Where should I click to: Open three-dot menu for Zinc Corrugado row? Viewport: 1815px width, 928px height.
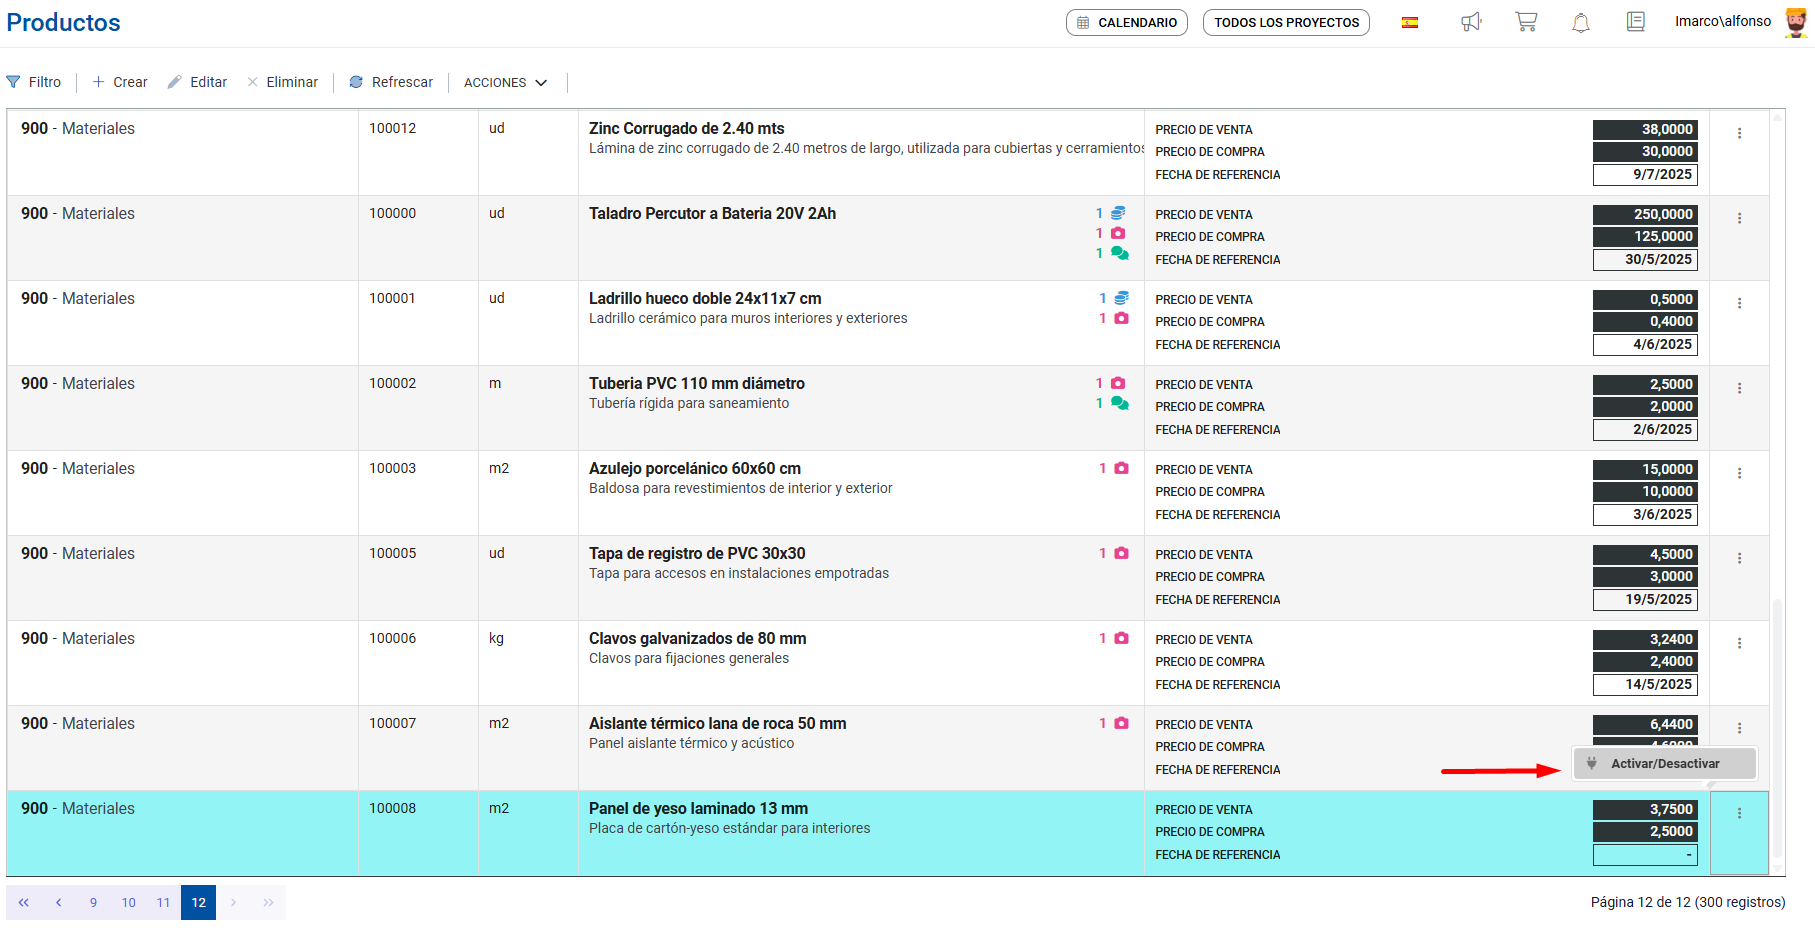click(1739, 133)
